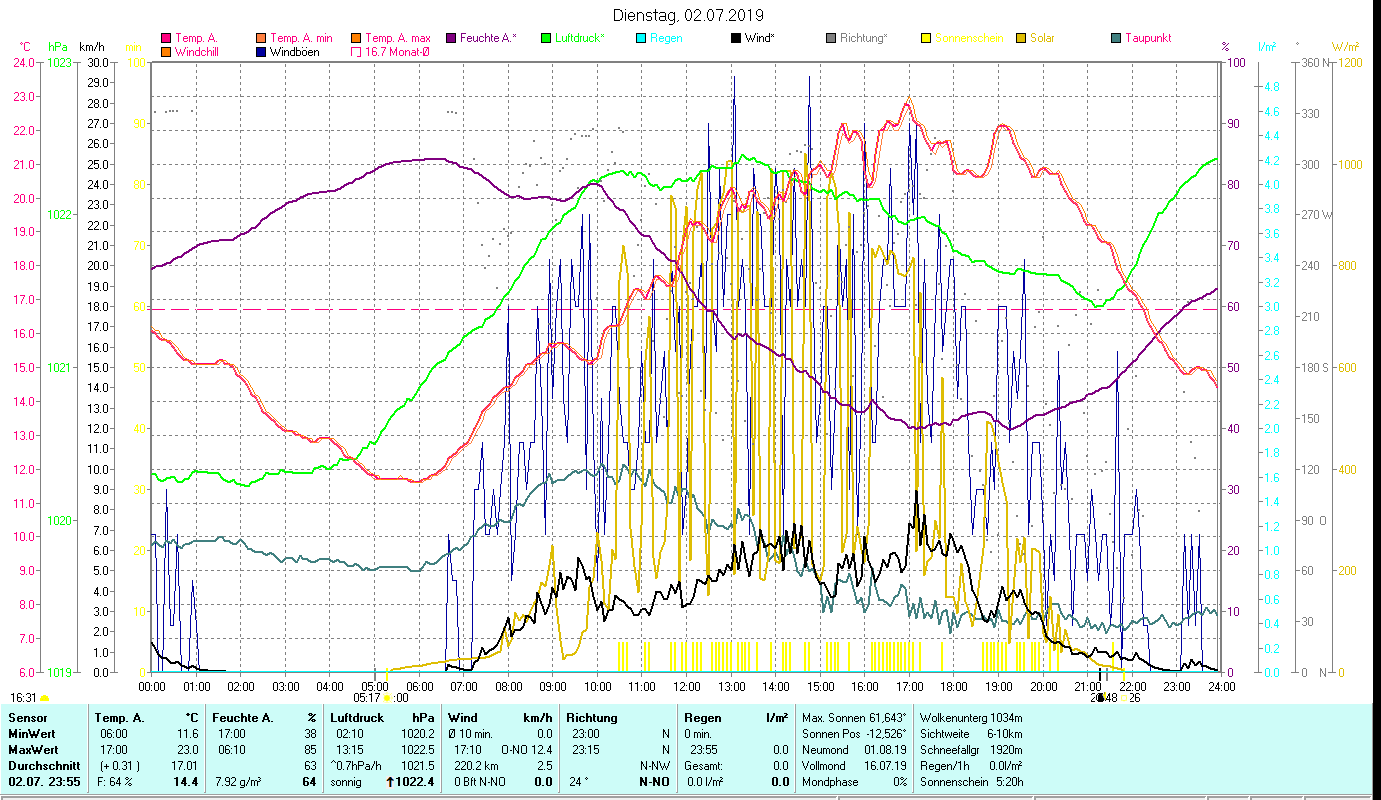
Task: Click the Temp. A. max legend swatch
Action: point(355,39)
